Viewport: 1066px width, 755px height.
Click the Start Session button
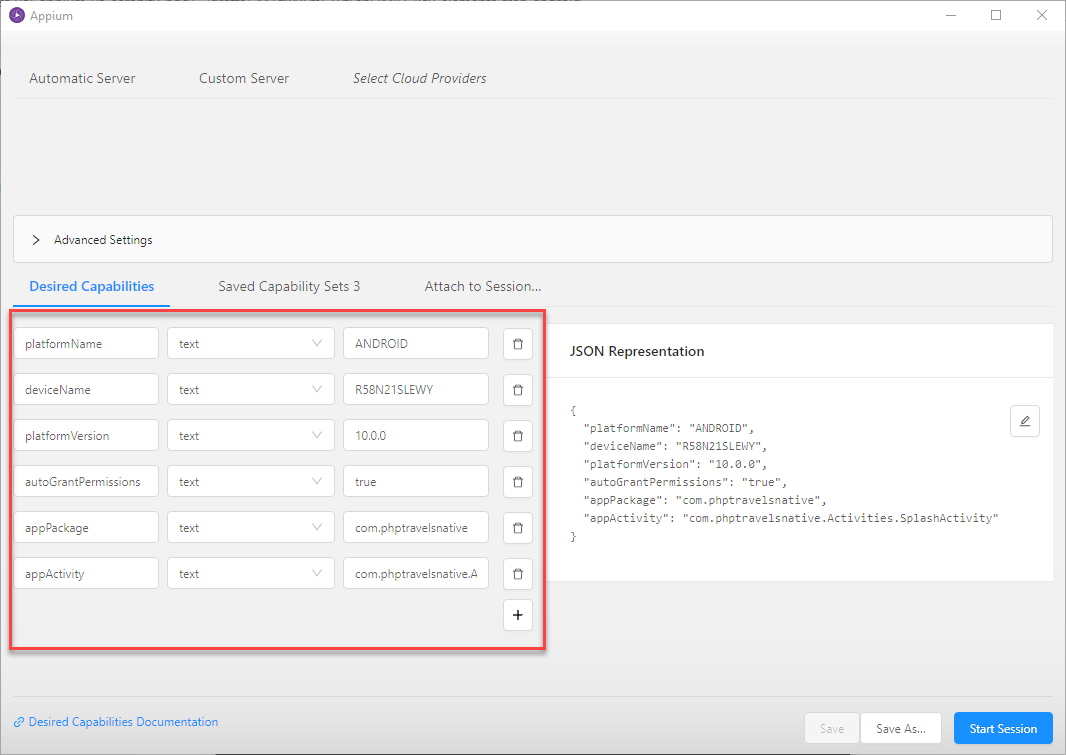point(1003,729)
